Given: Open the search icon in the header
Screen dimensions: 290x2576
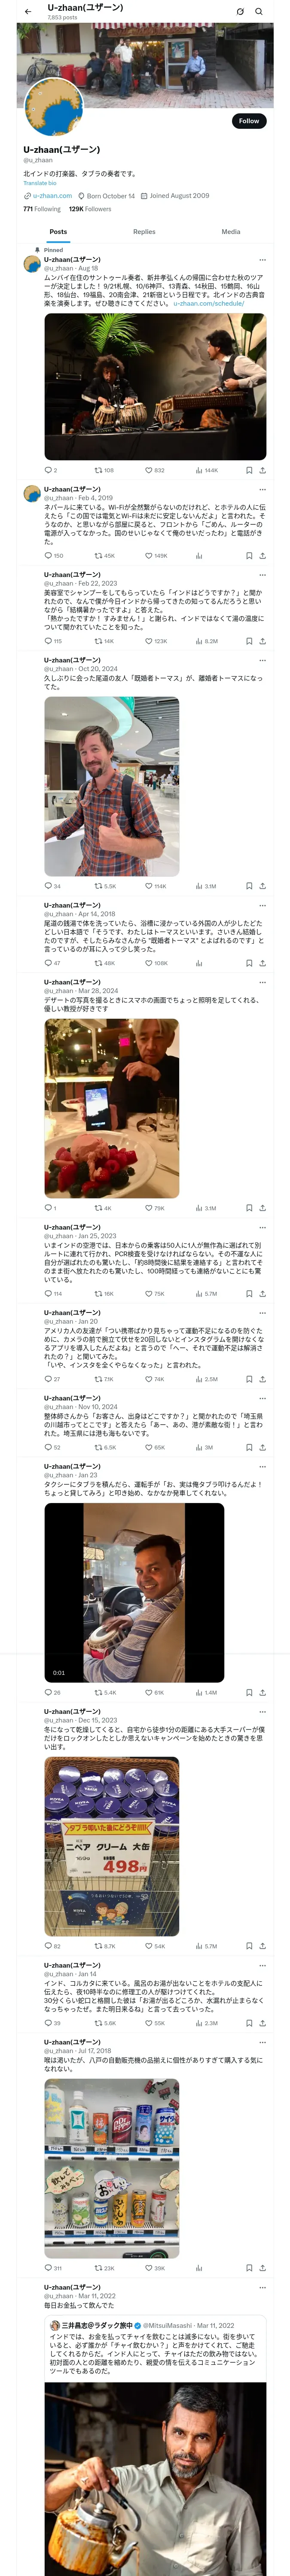Looking at the screenshot, I should 259,12.
